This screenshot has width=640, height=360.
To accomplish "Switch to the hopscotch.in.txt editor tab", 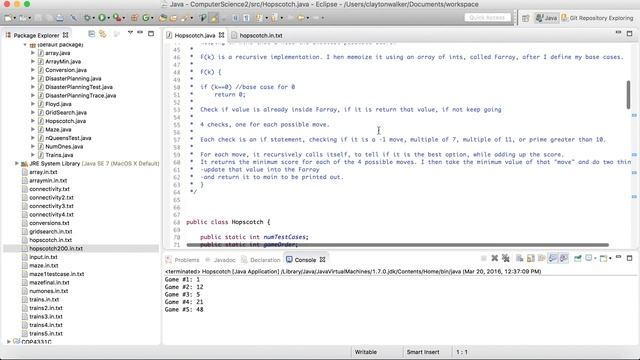I will click(261, 36).
